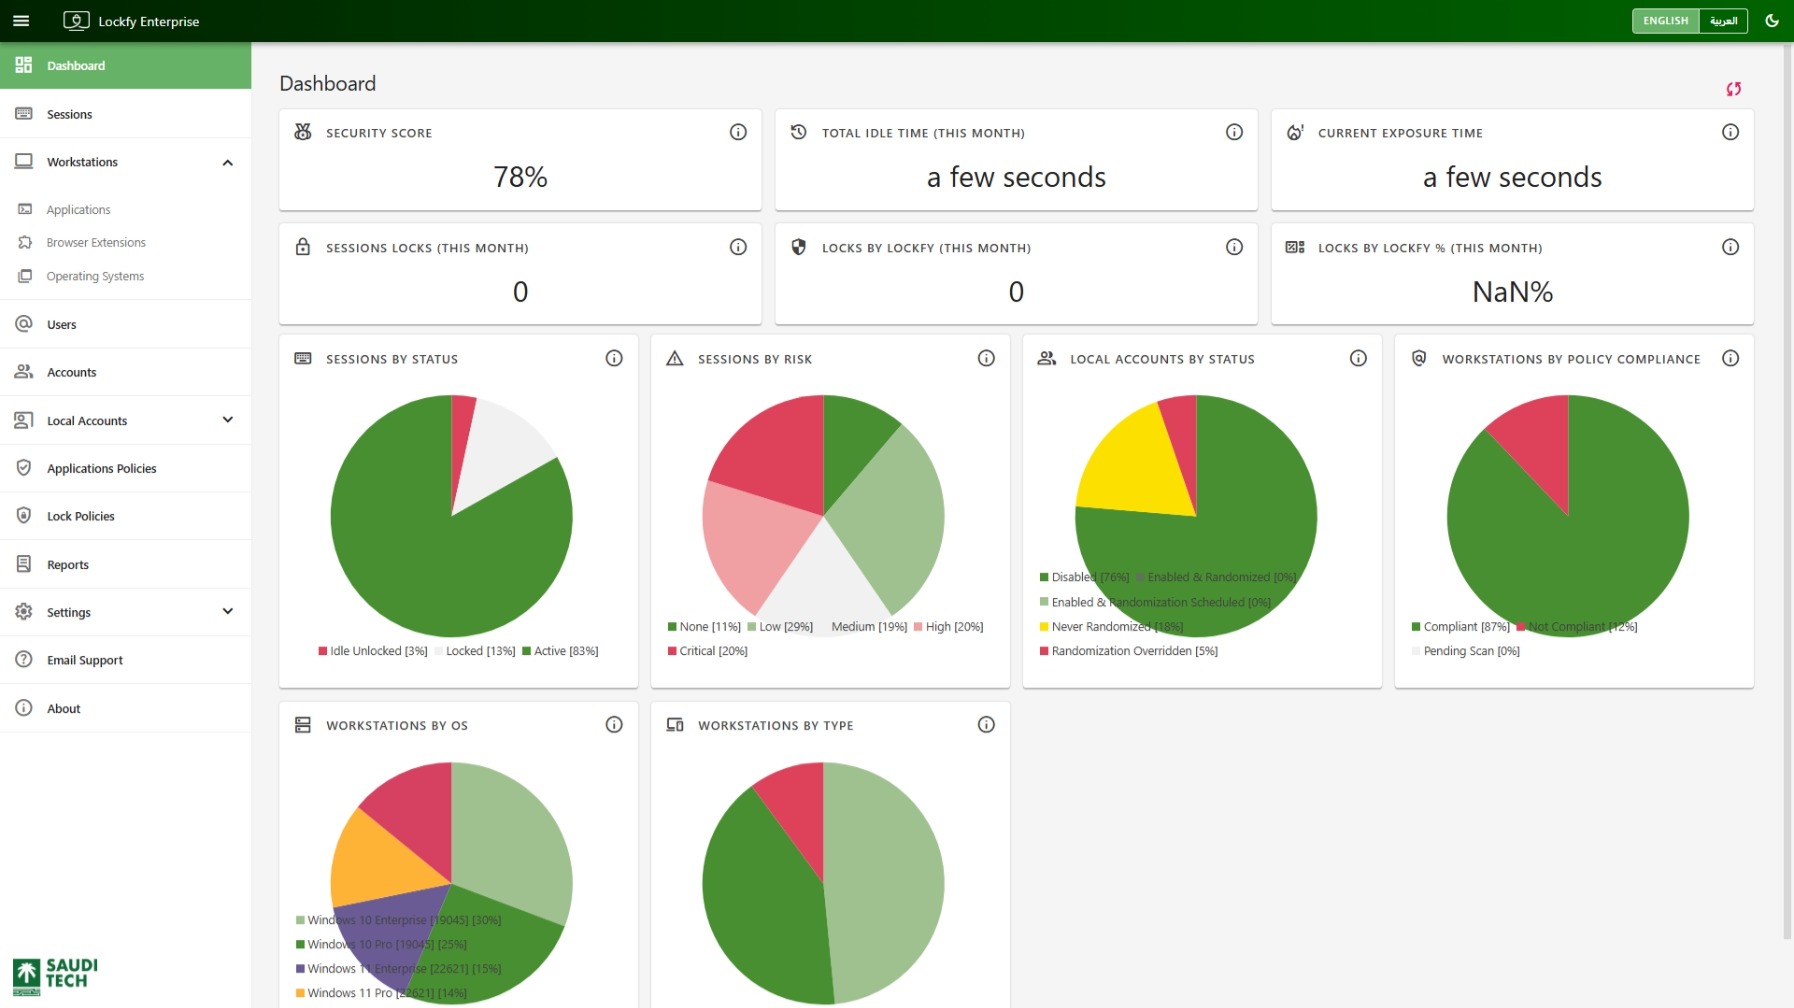The image size is (1794, 1008).
Task: Show info for Locks by Lockfy % card
Action: 1730,247
